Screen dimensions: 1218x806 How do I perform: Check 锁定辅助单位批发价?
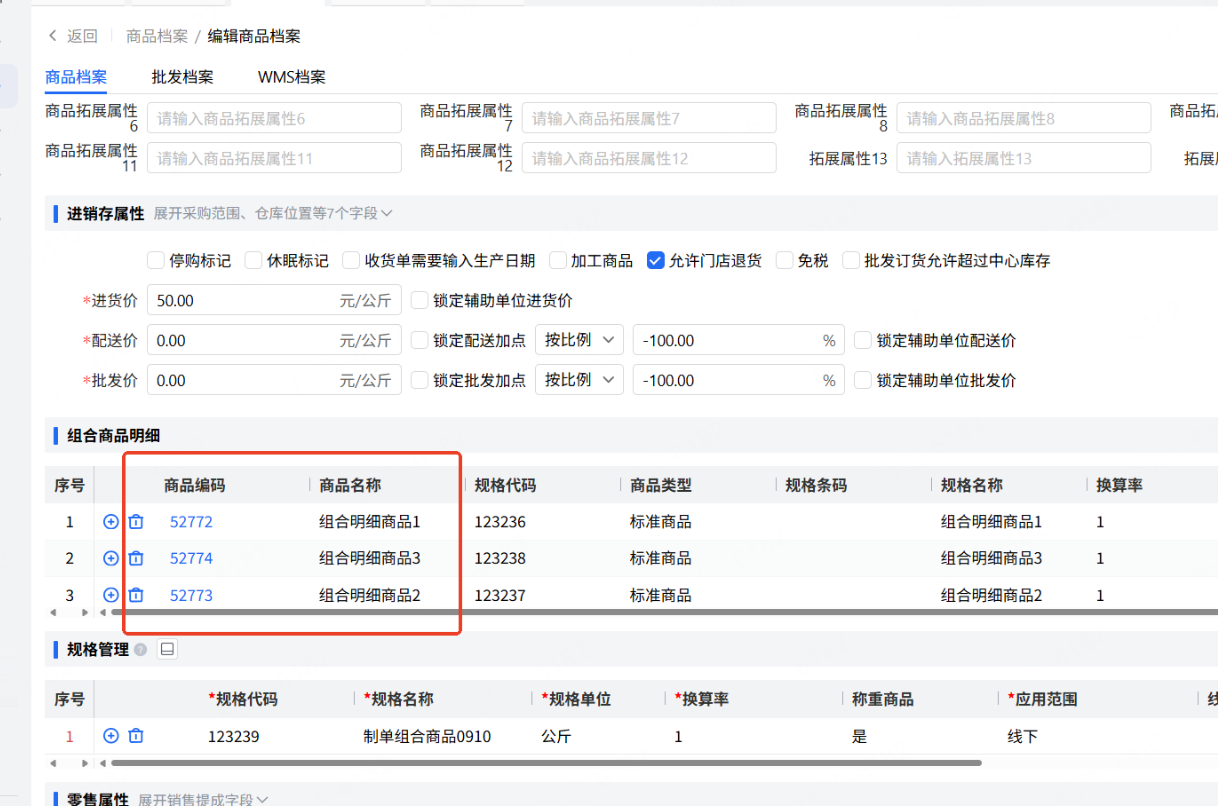click(x=863, y=380)
